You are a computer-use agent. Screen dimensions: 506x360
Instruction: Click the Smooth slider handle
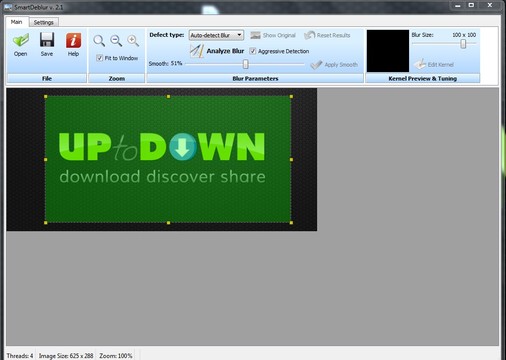[246, 64]
